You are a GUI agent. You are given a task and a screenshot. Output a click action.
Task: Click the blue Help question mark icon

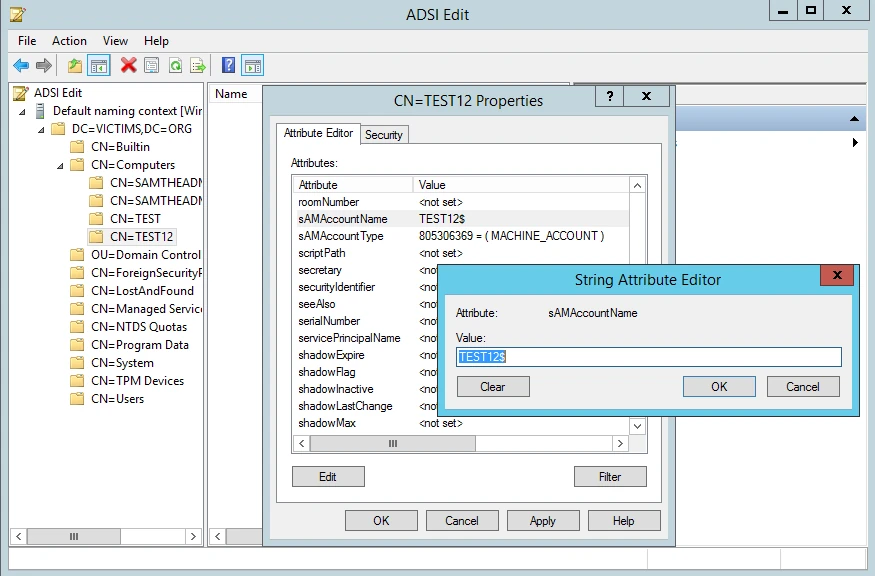click(228, 65)
